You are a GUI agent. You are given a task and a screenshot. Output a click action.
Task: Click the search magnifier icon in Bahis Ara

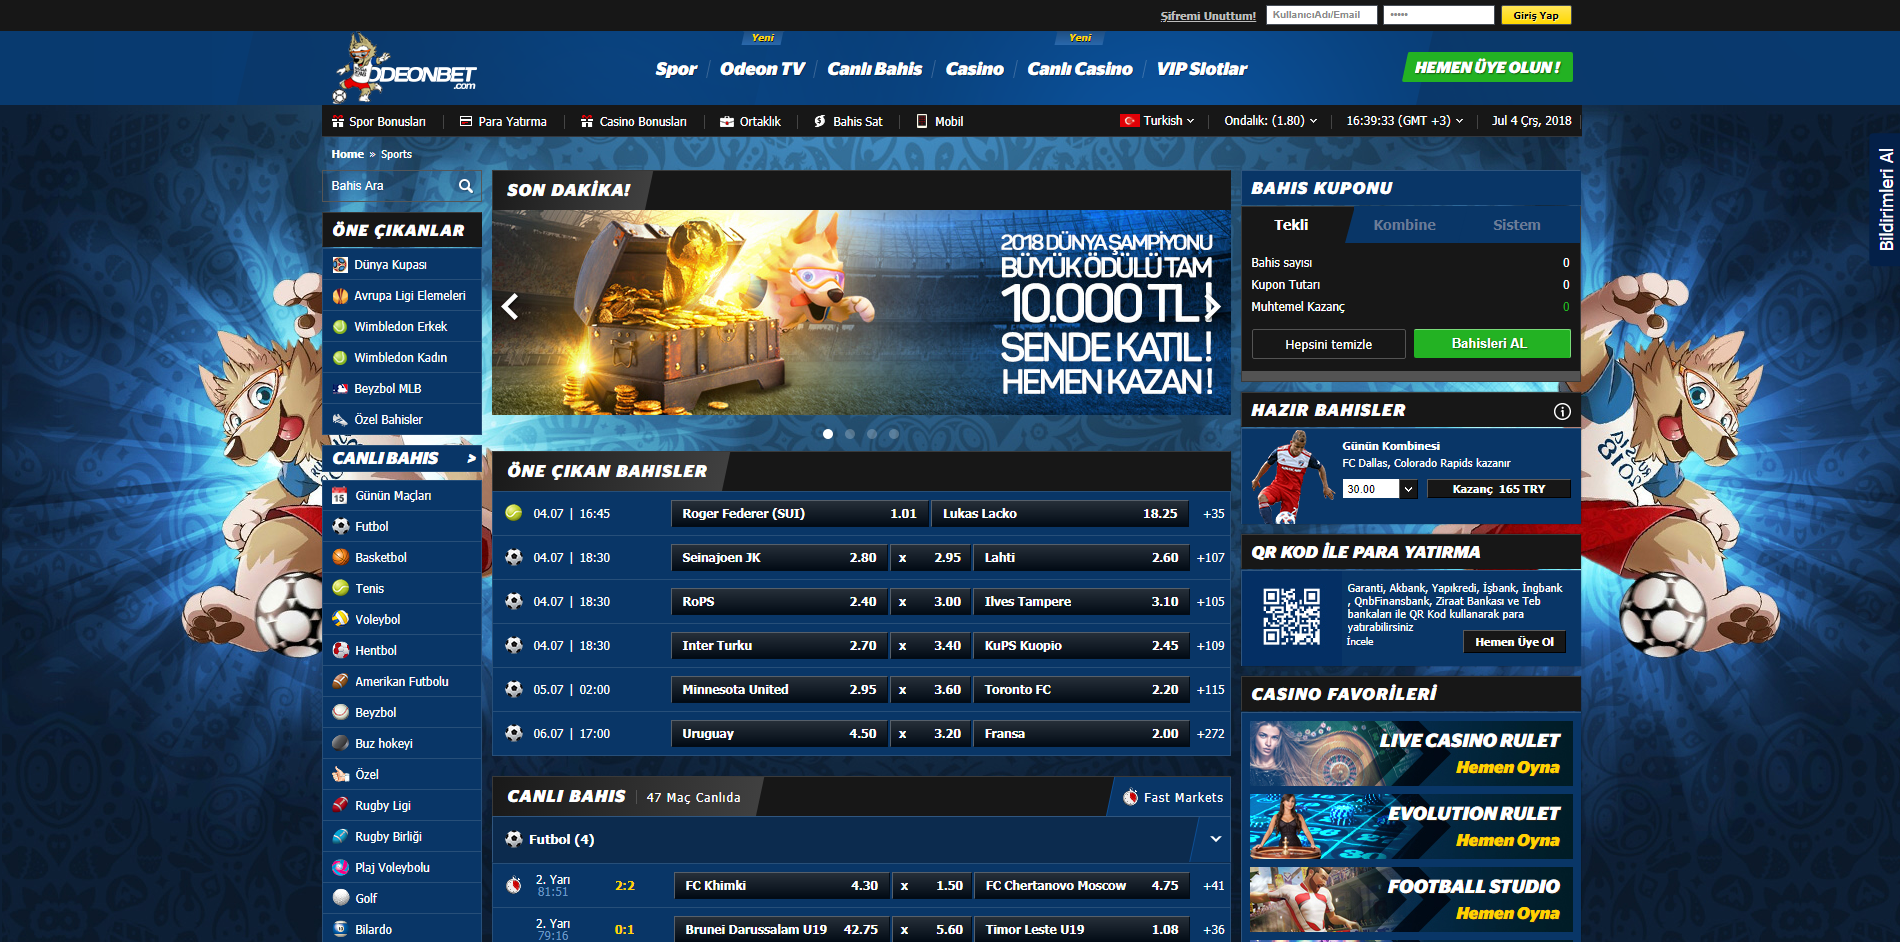[465, 186]
